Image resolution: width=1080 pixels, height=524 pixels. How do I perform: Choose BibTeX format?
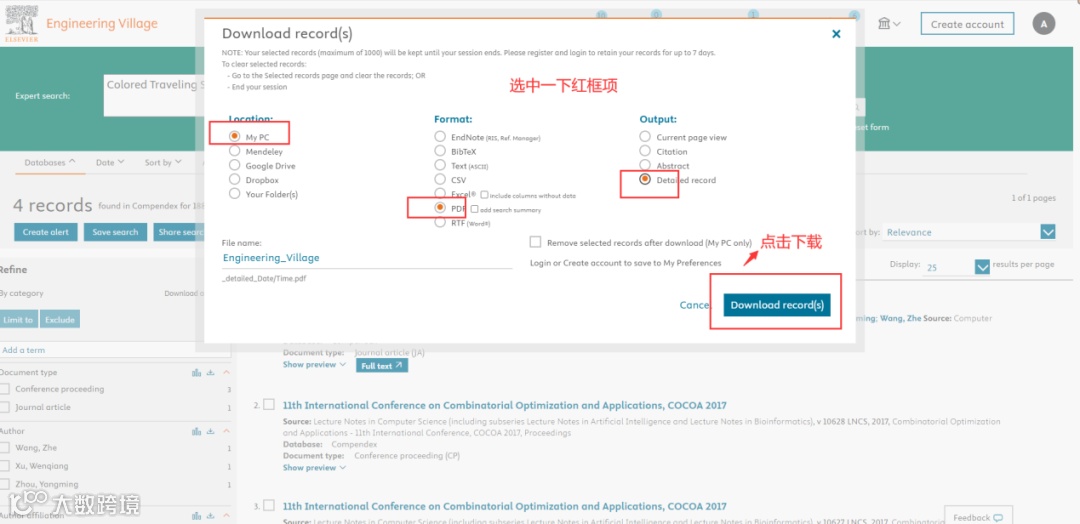click(x=439, y=151)
